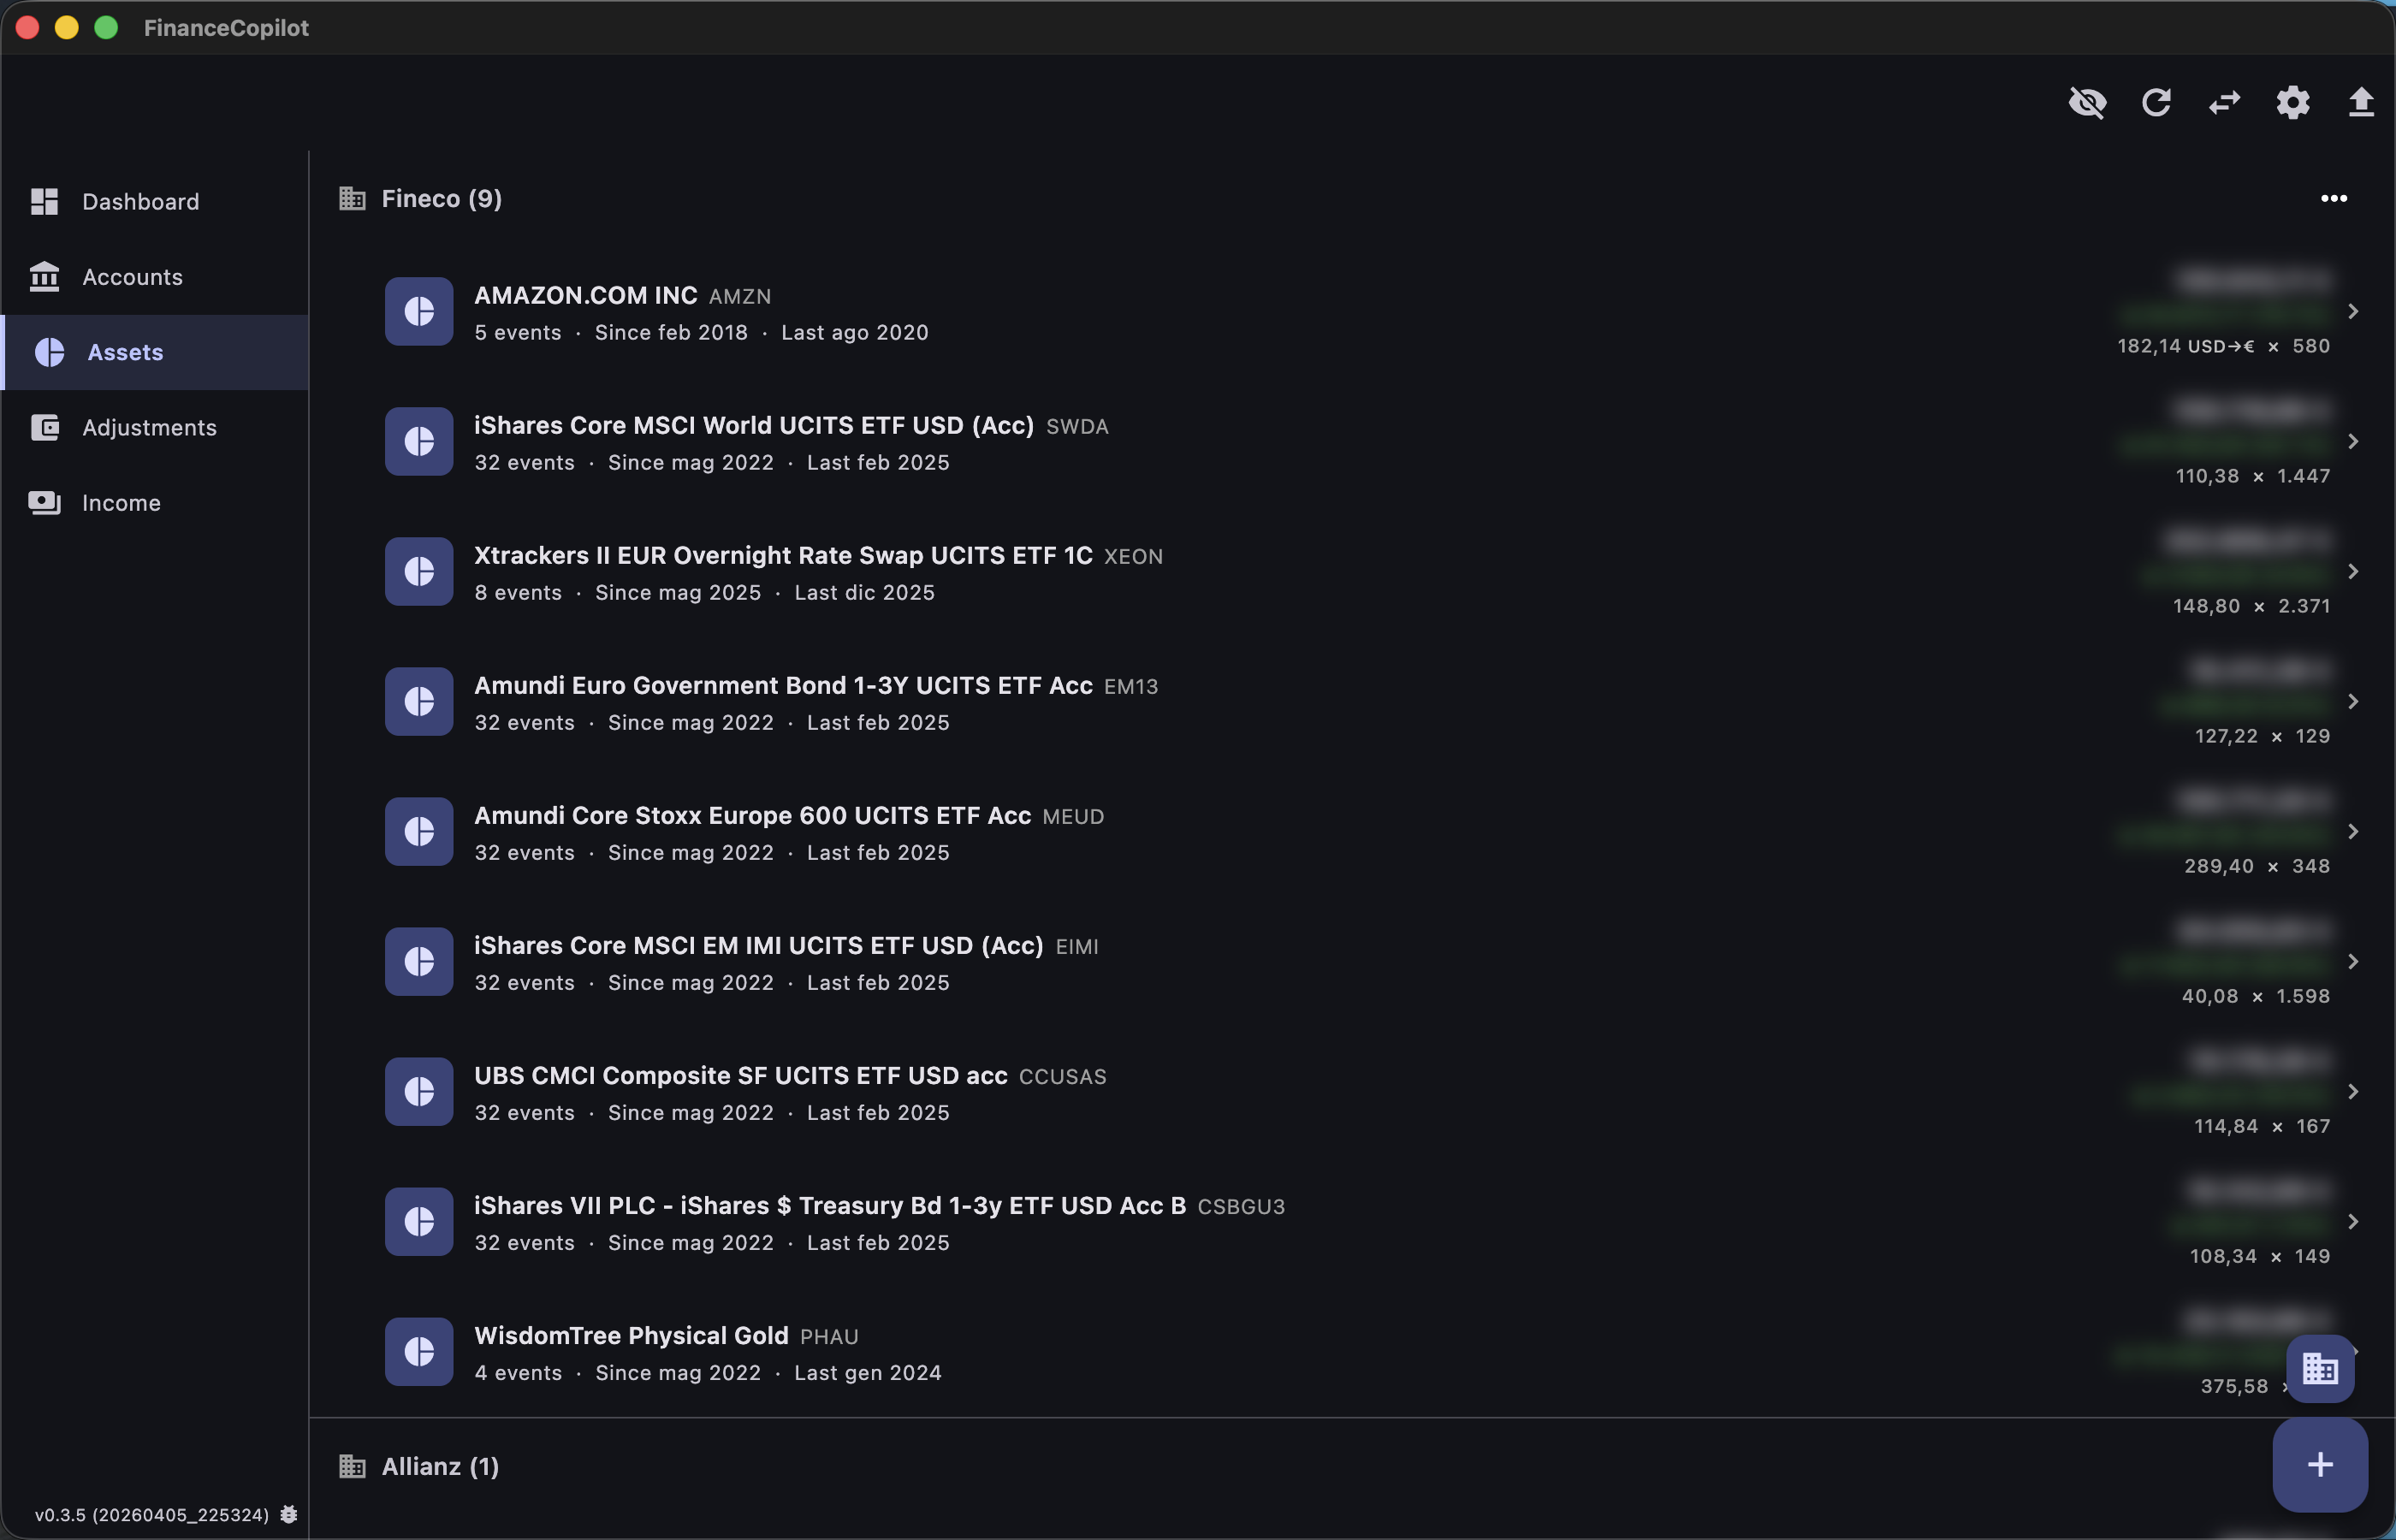The height and width of the screenshot is (1540, 2396).
Task: Open the Dashboard section
Action: tap(140, 202)
